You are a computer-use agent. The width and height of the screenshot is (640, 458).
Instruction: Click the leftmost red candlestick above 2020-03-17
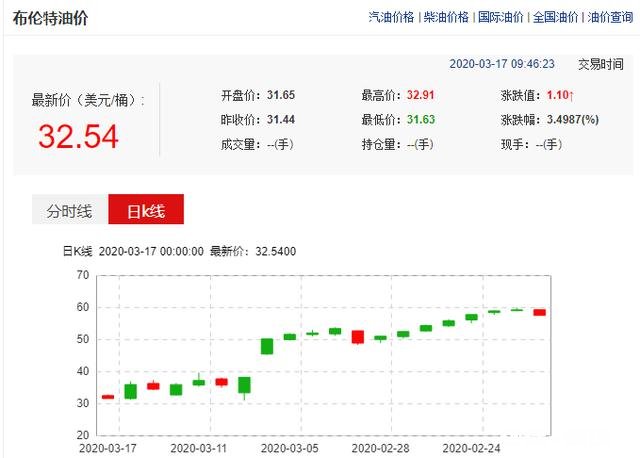pyautogui.click(x=108, y=397)
